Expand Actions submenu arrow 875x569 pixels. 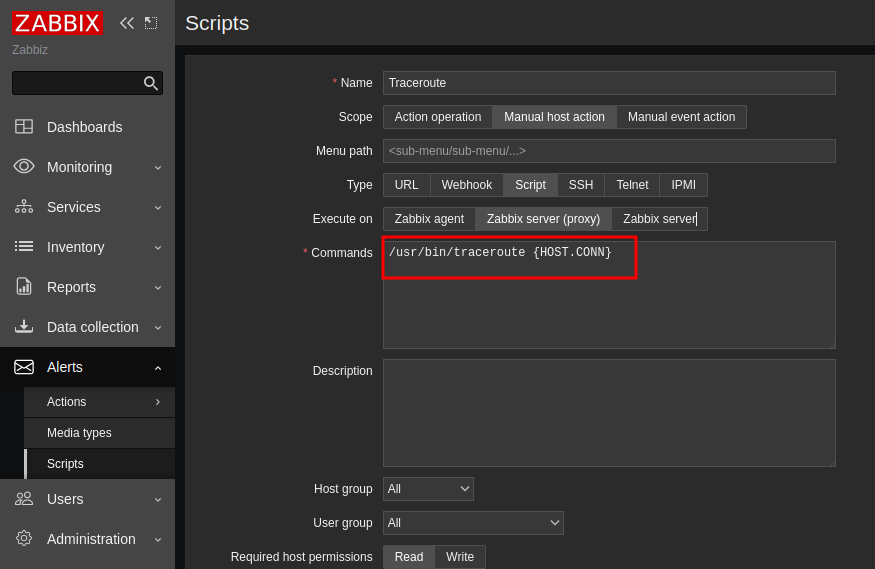[158, 402]
